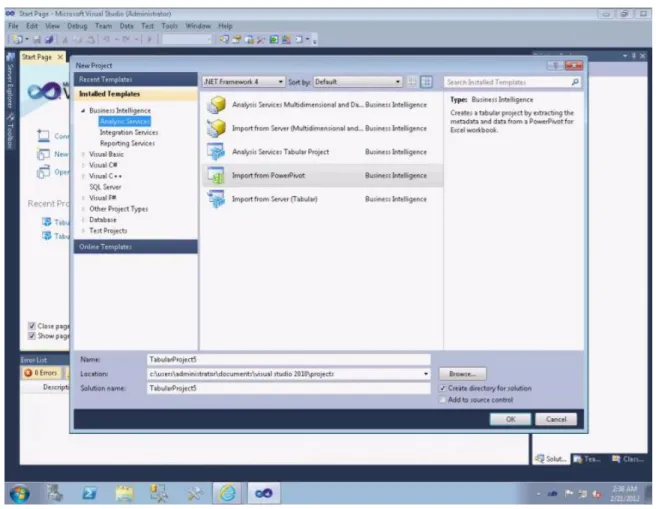Click in the project Name field
Screen dimensions: 656x509
[x=289, y=360]
